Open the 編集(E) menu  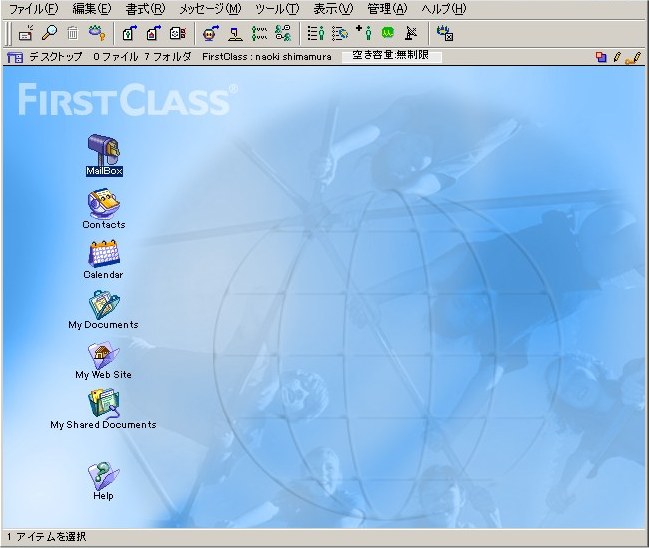point(92,9)
